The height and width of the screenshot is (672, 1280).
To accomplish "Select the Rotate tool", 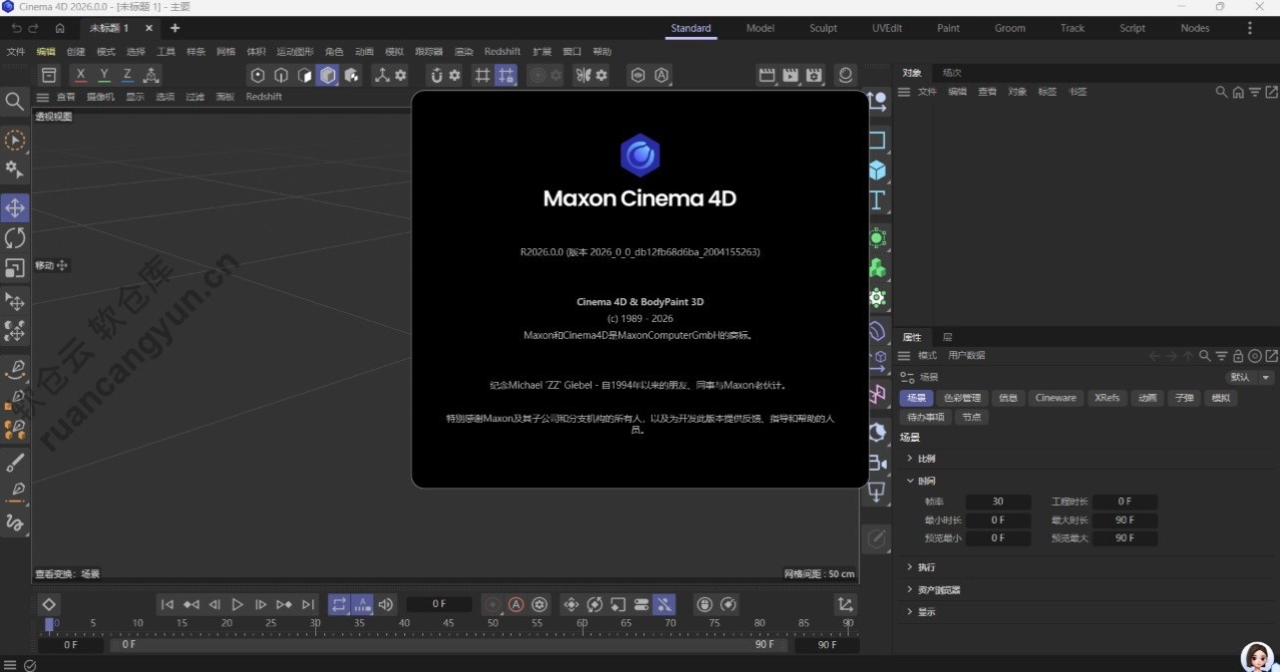I will 15,237.
